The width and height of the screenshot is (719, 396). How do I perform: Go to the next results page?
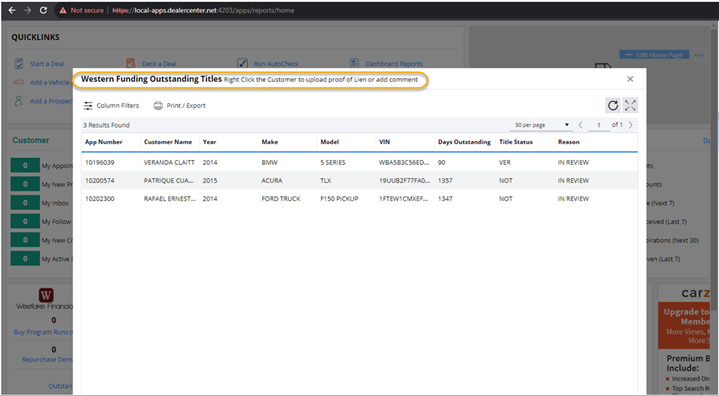pyautogui.click(x=631, y=125)
